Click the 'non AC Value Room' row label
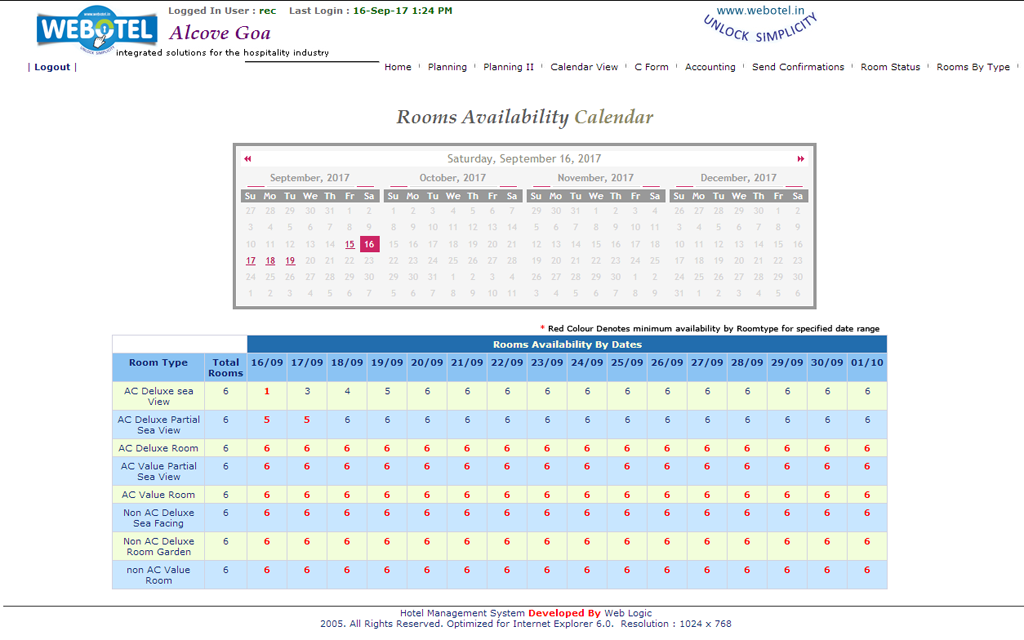Screen dimensions: 1024x640 (159, 575)
